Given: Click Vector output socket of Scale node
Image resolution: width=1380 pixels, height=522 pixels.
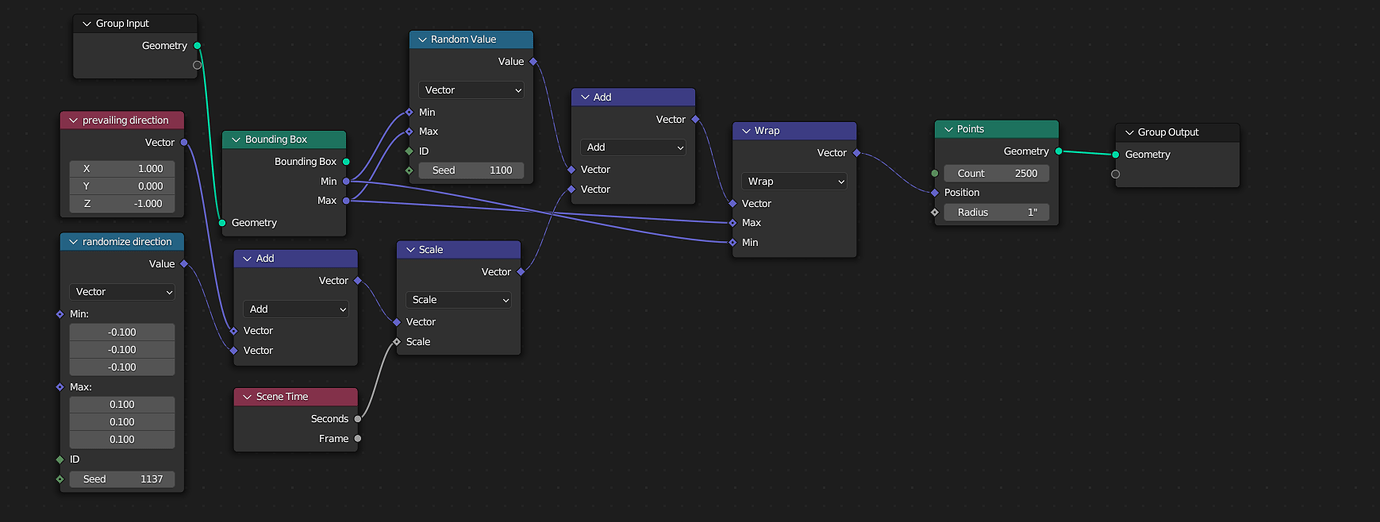Looking at the screenshot, I should pos(520,272).
